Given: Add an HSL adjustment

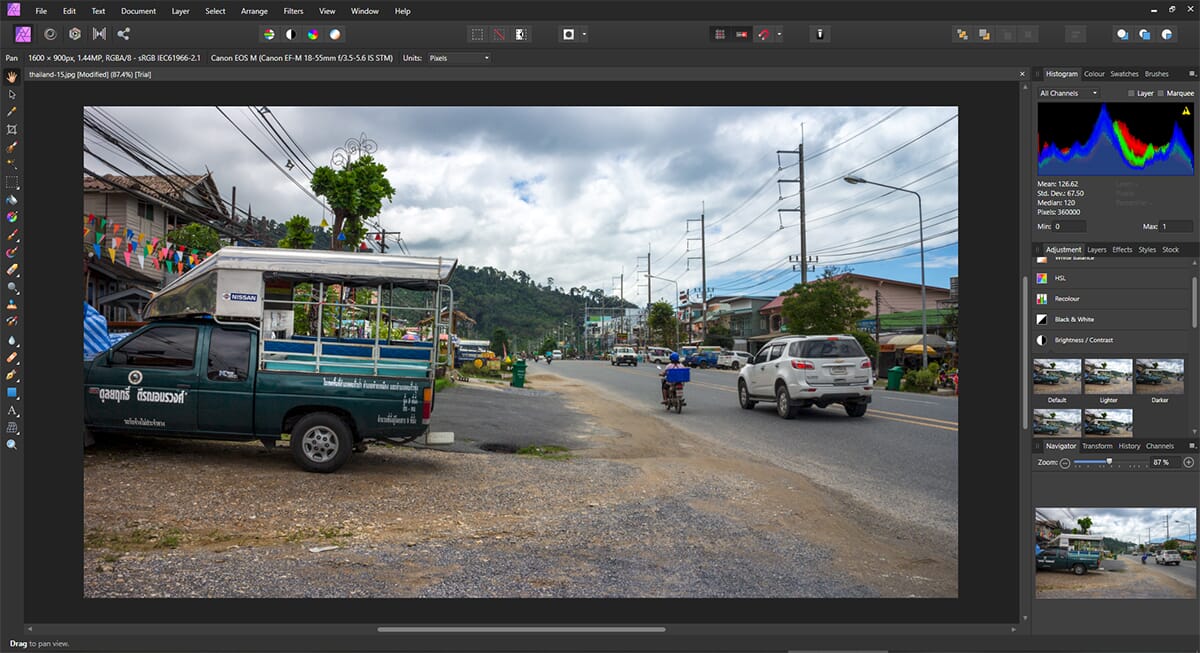Looking at the screenshot, I should [1109, 278].
